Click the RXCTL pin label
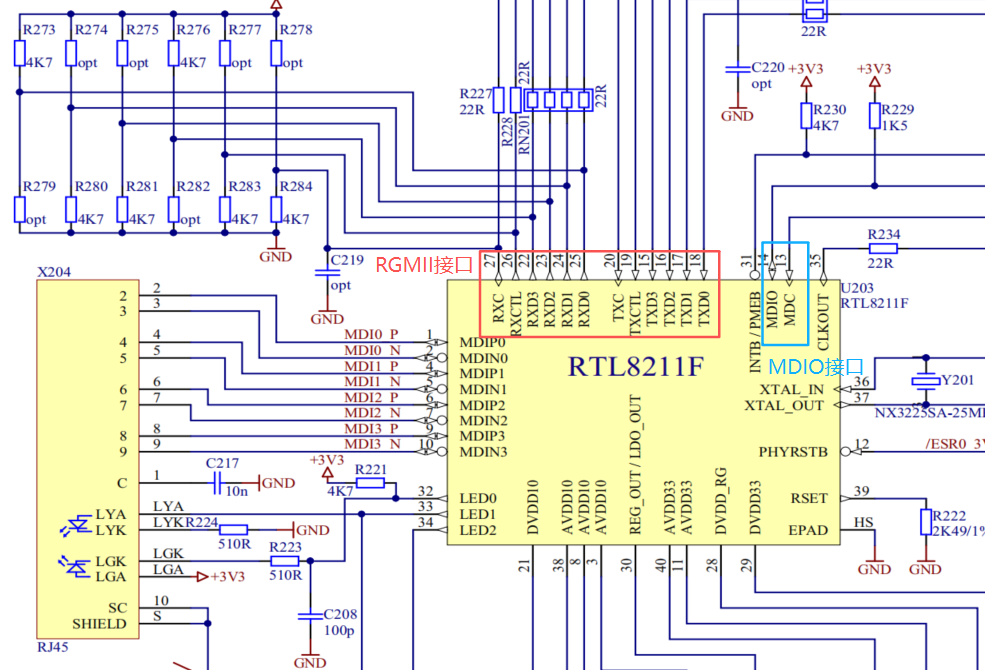Viewport: 985px width, 670px height. pyautogui.click(x=516, y=315)
